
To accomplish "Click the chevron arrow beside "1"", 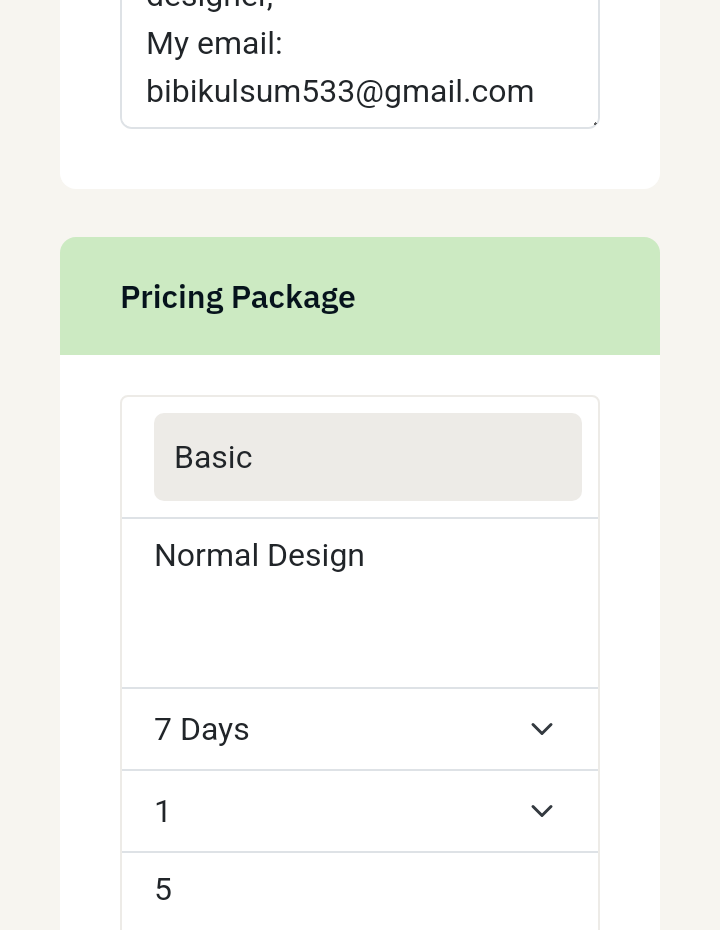I will (x=542, y=811).
